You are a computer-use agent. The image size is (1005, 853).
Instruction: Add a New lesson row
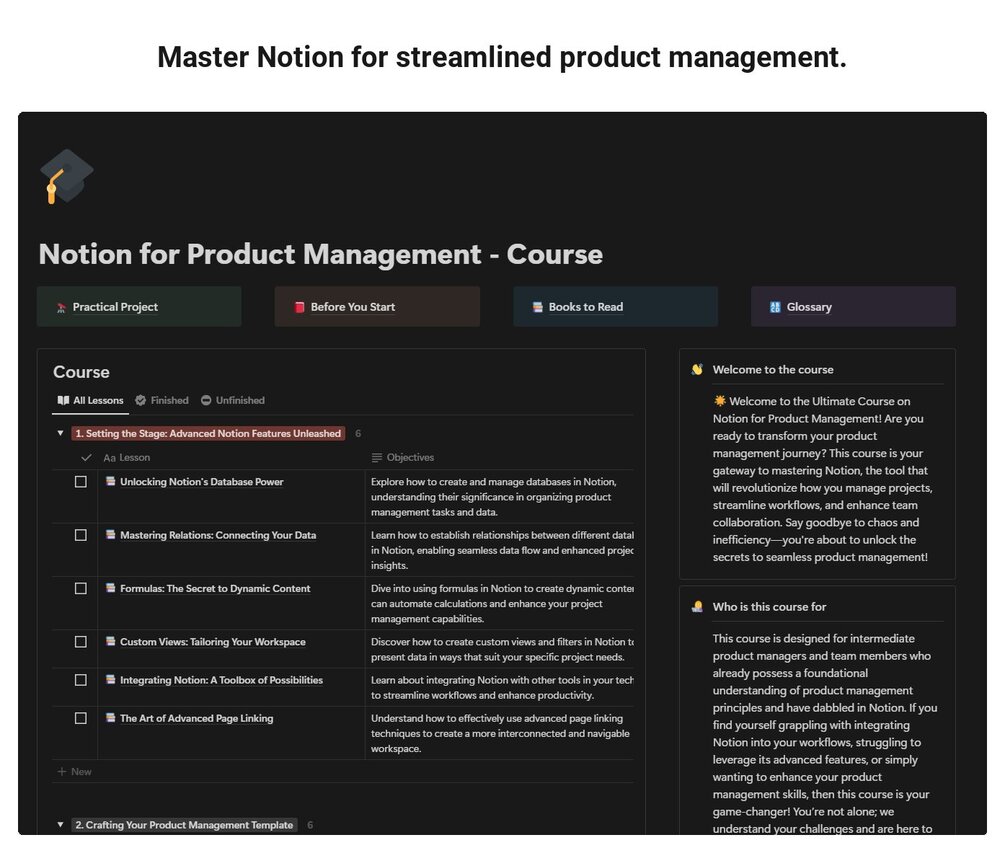tap(75, 772)
